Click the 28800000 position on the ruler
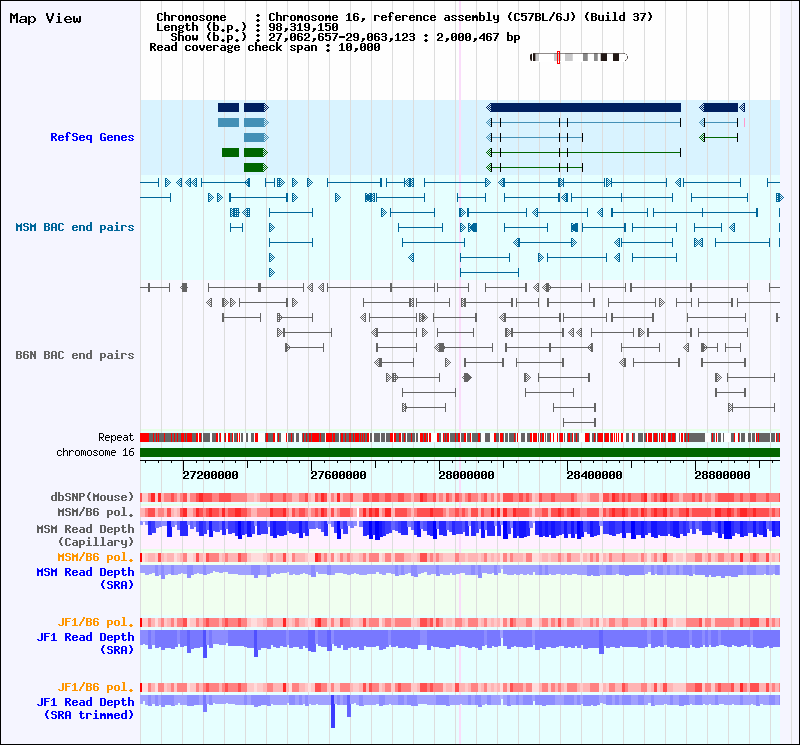This screenshot has width=800, height=745. point(722,475)
